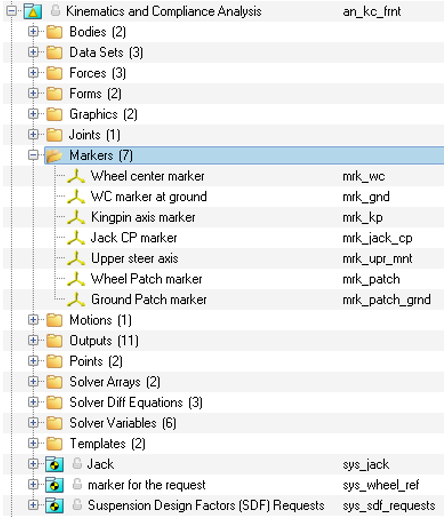This screenshot has width=448, height=518.
Task: Select the WC marker at ground item
Action: pos(149,197)
